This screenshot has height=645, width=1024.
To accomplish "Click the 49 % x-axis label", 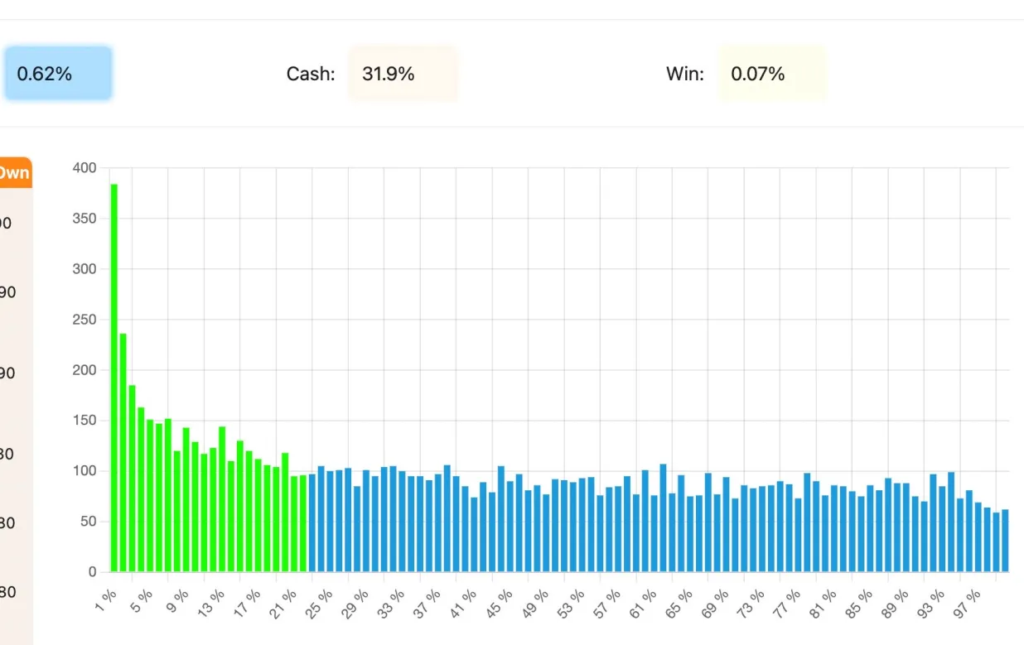I will coord(536,600).
